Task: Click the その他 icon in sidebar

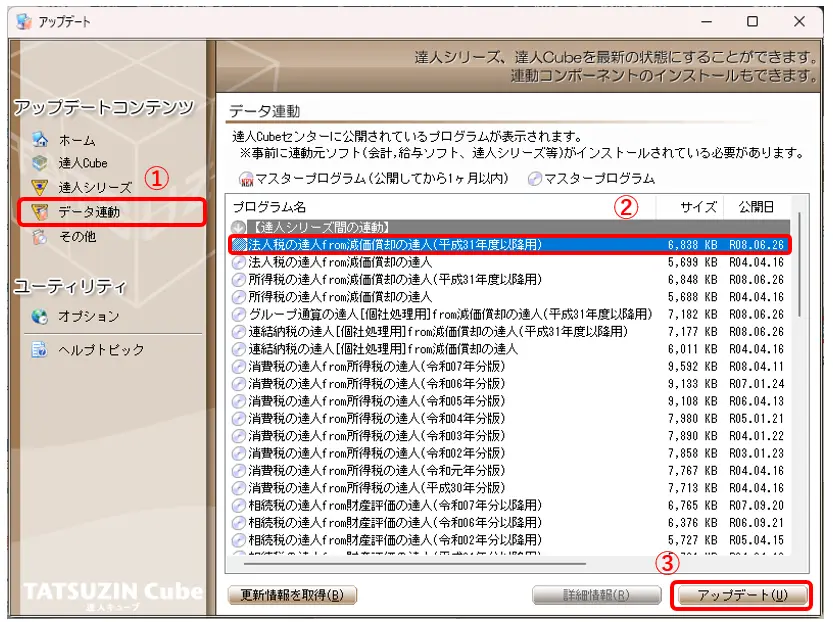Action: click(x=40, y=236)
